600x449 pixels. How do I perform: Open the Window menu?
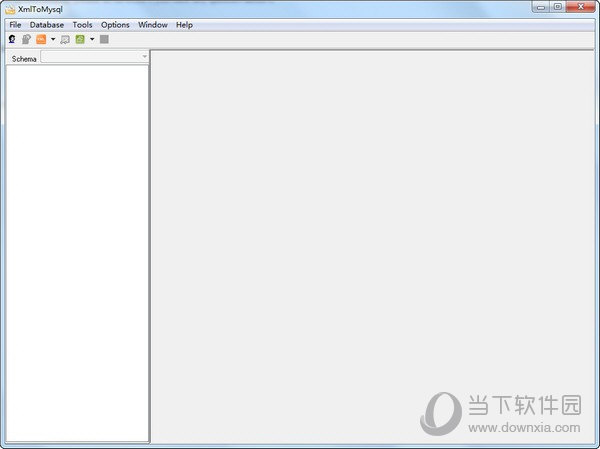153,25
